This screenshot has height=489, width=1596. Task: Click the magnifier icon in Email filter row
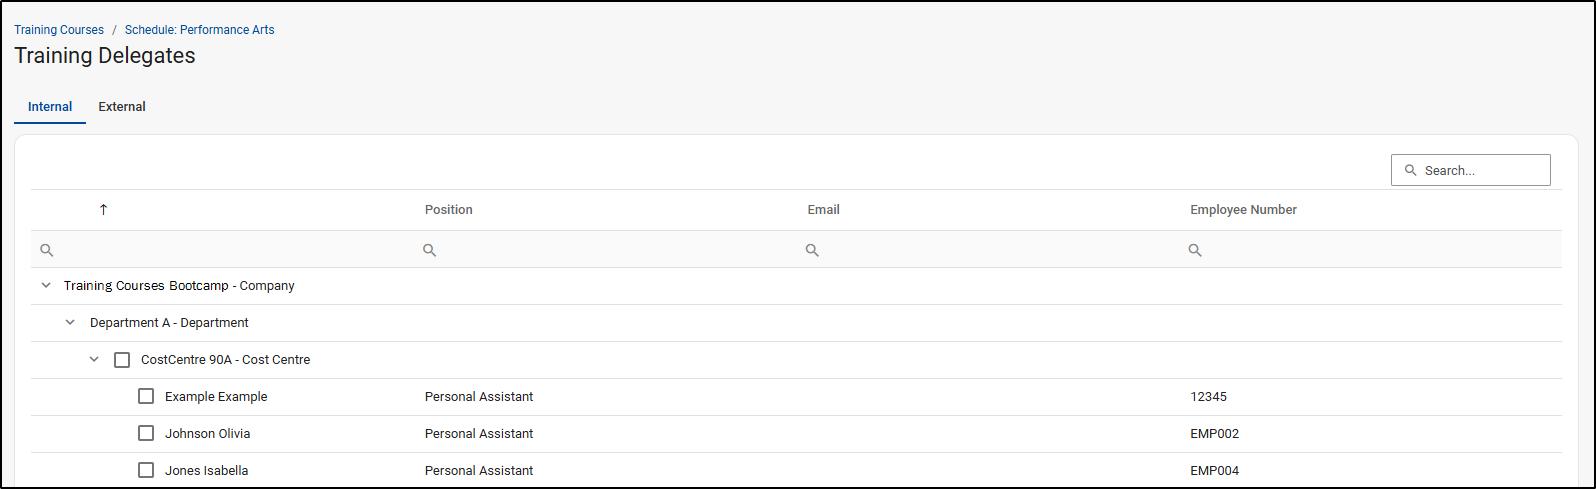[x=812, y=250]
